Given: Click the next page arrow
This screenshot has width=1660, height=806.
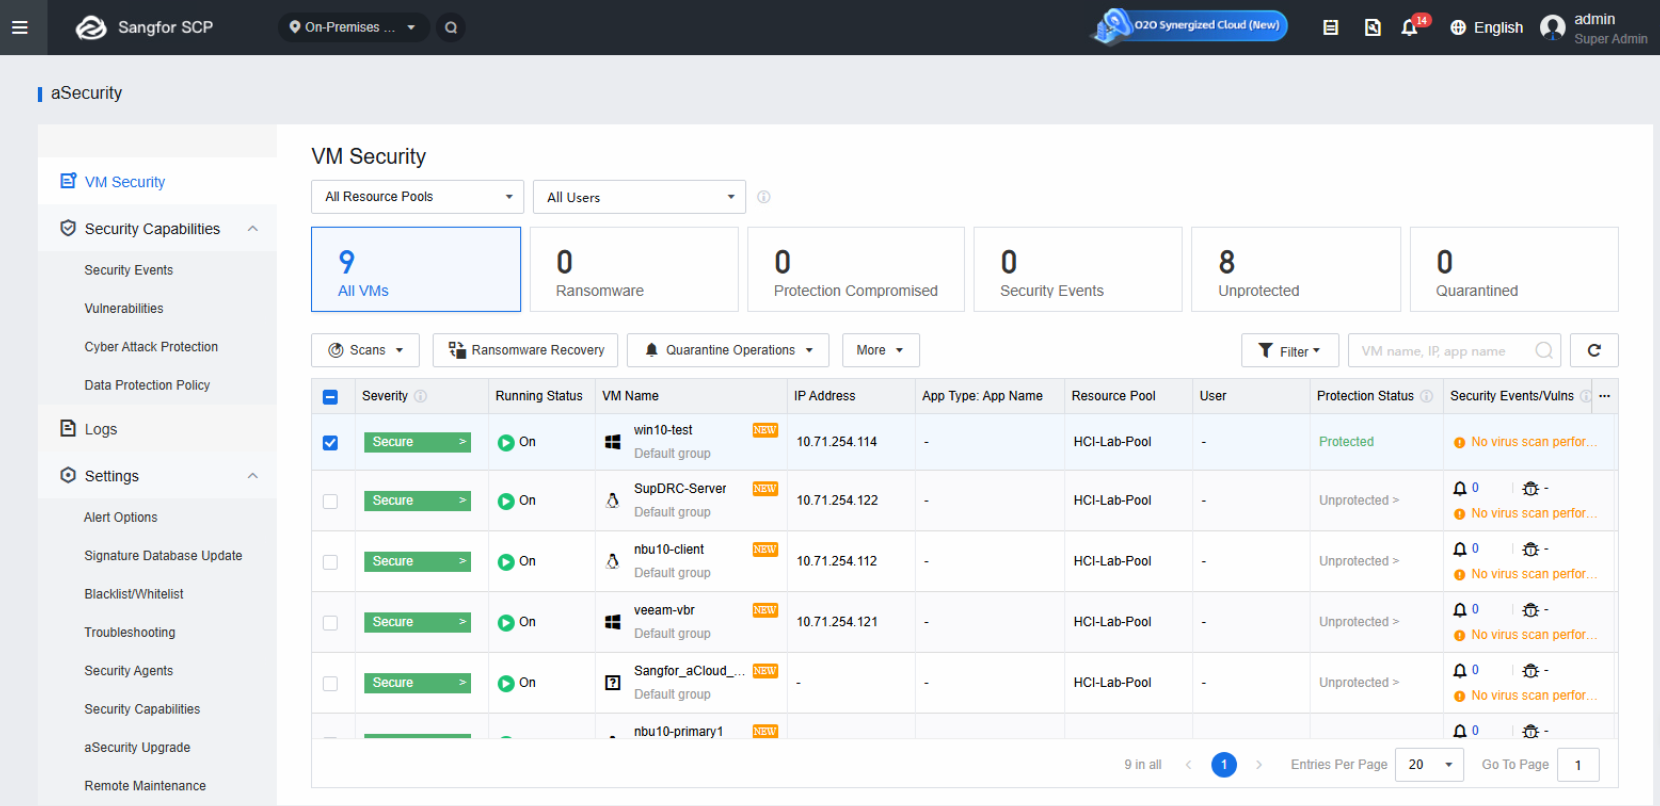Looking at the screenshot, I should (x=1259, y=765).
